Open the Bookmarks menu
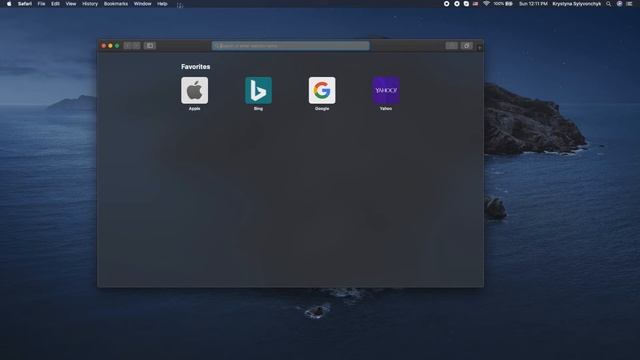Viewport: 640px width, 360px height. click(116, 4)
